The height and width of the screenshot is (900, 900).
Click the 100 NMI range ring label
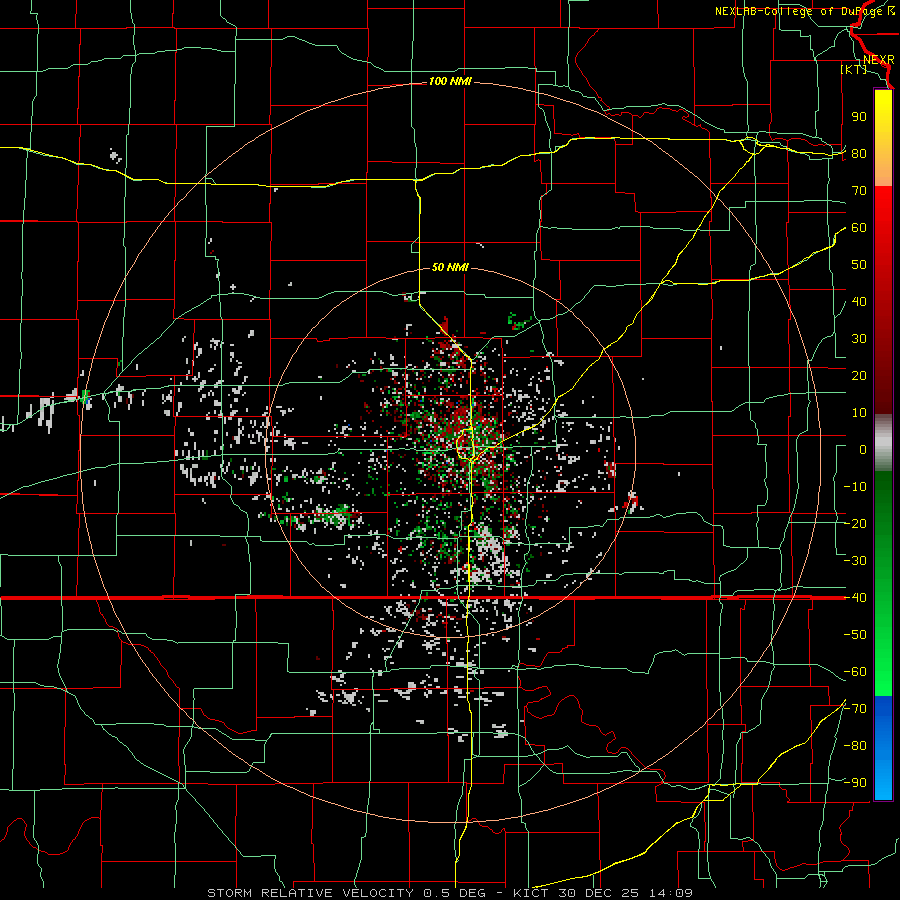coord(450,82)
